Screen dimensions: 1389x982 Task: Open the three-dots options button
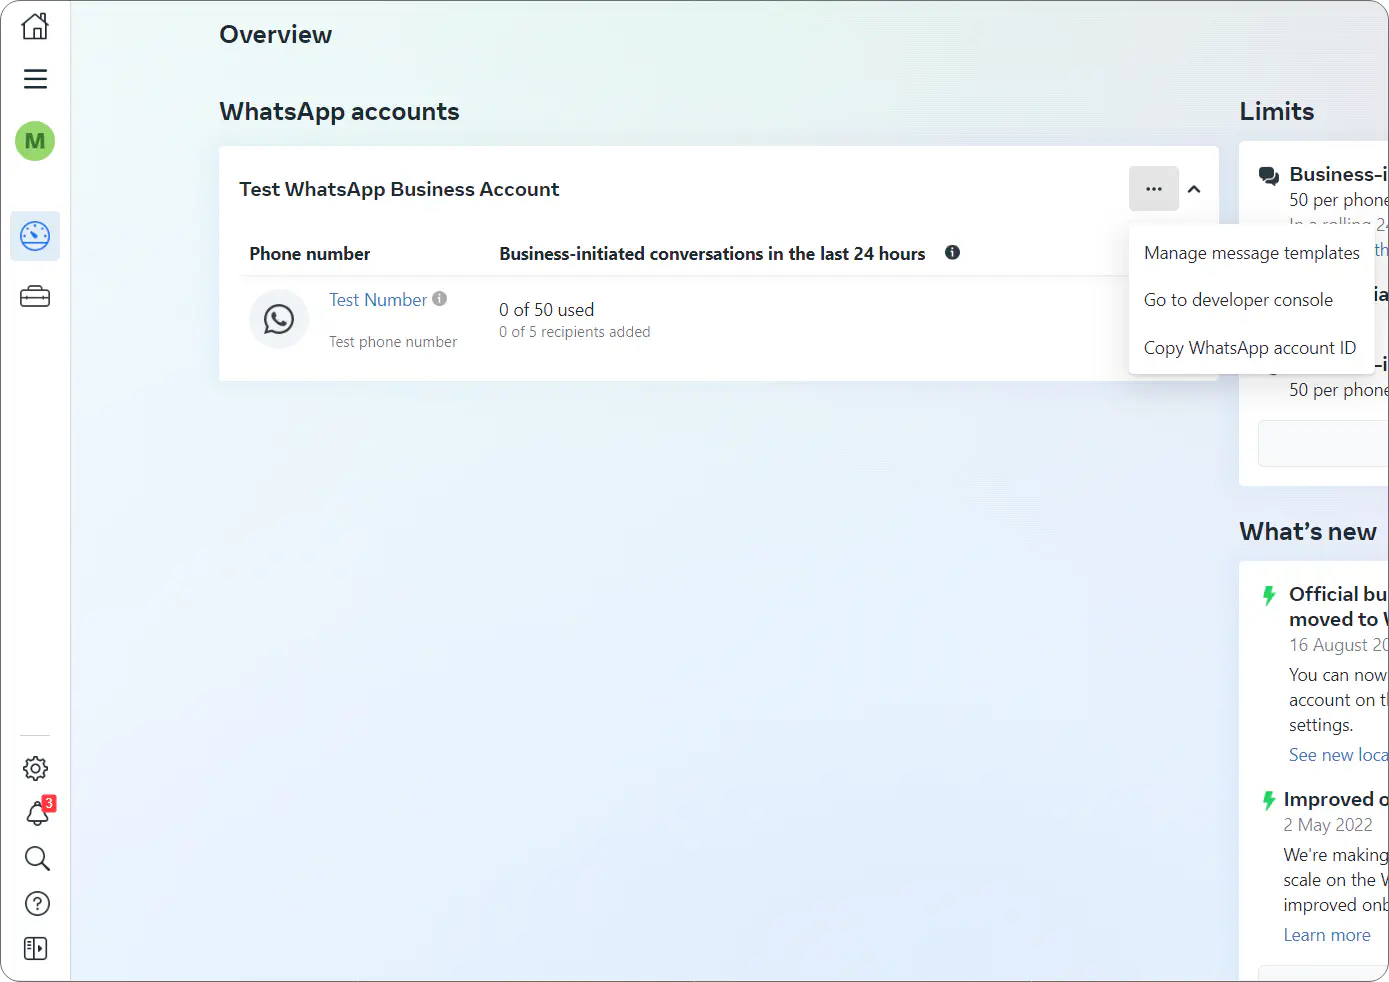(x=1154, y=188)
